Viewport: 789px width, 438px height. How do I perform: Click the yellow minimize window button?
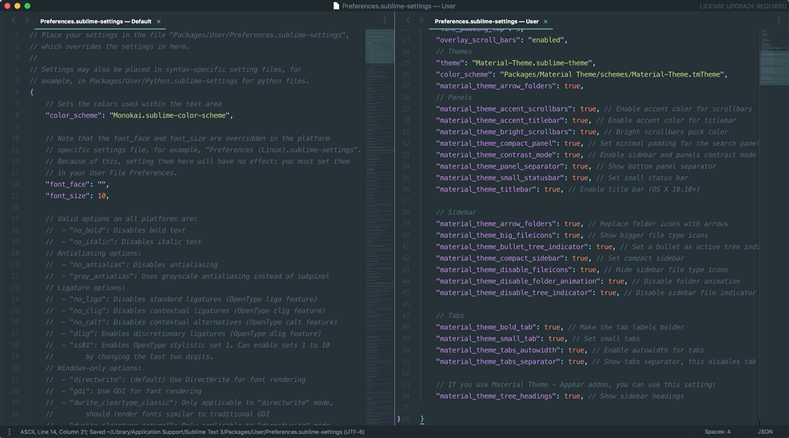click(17, 6)
